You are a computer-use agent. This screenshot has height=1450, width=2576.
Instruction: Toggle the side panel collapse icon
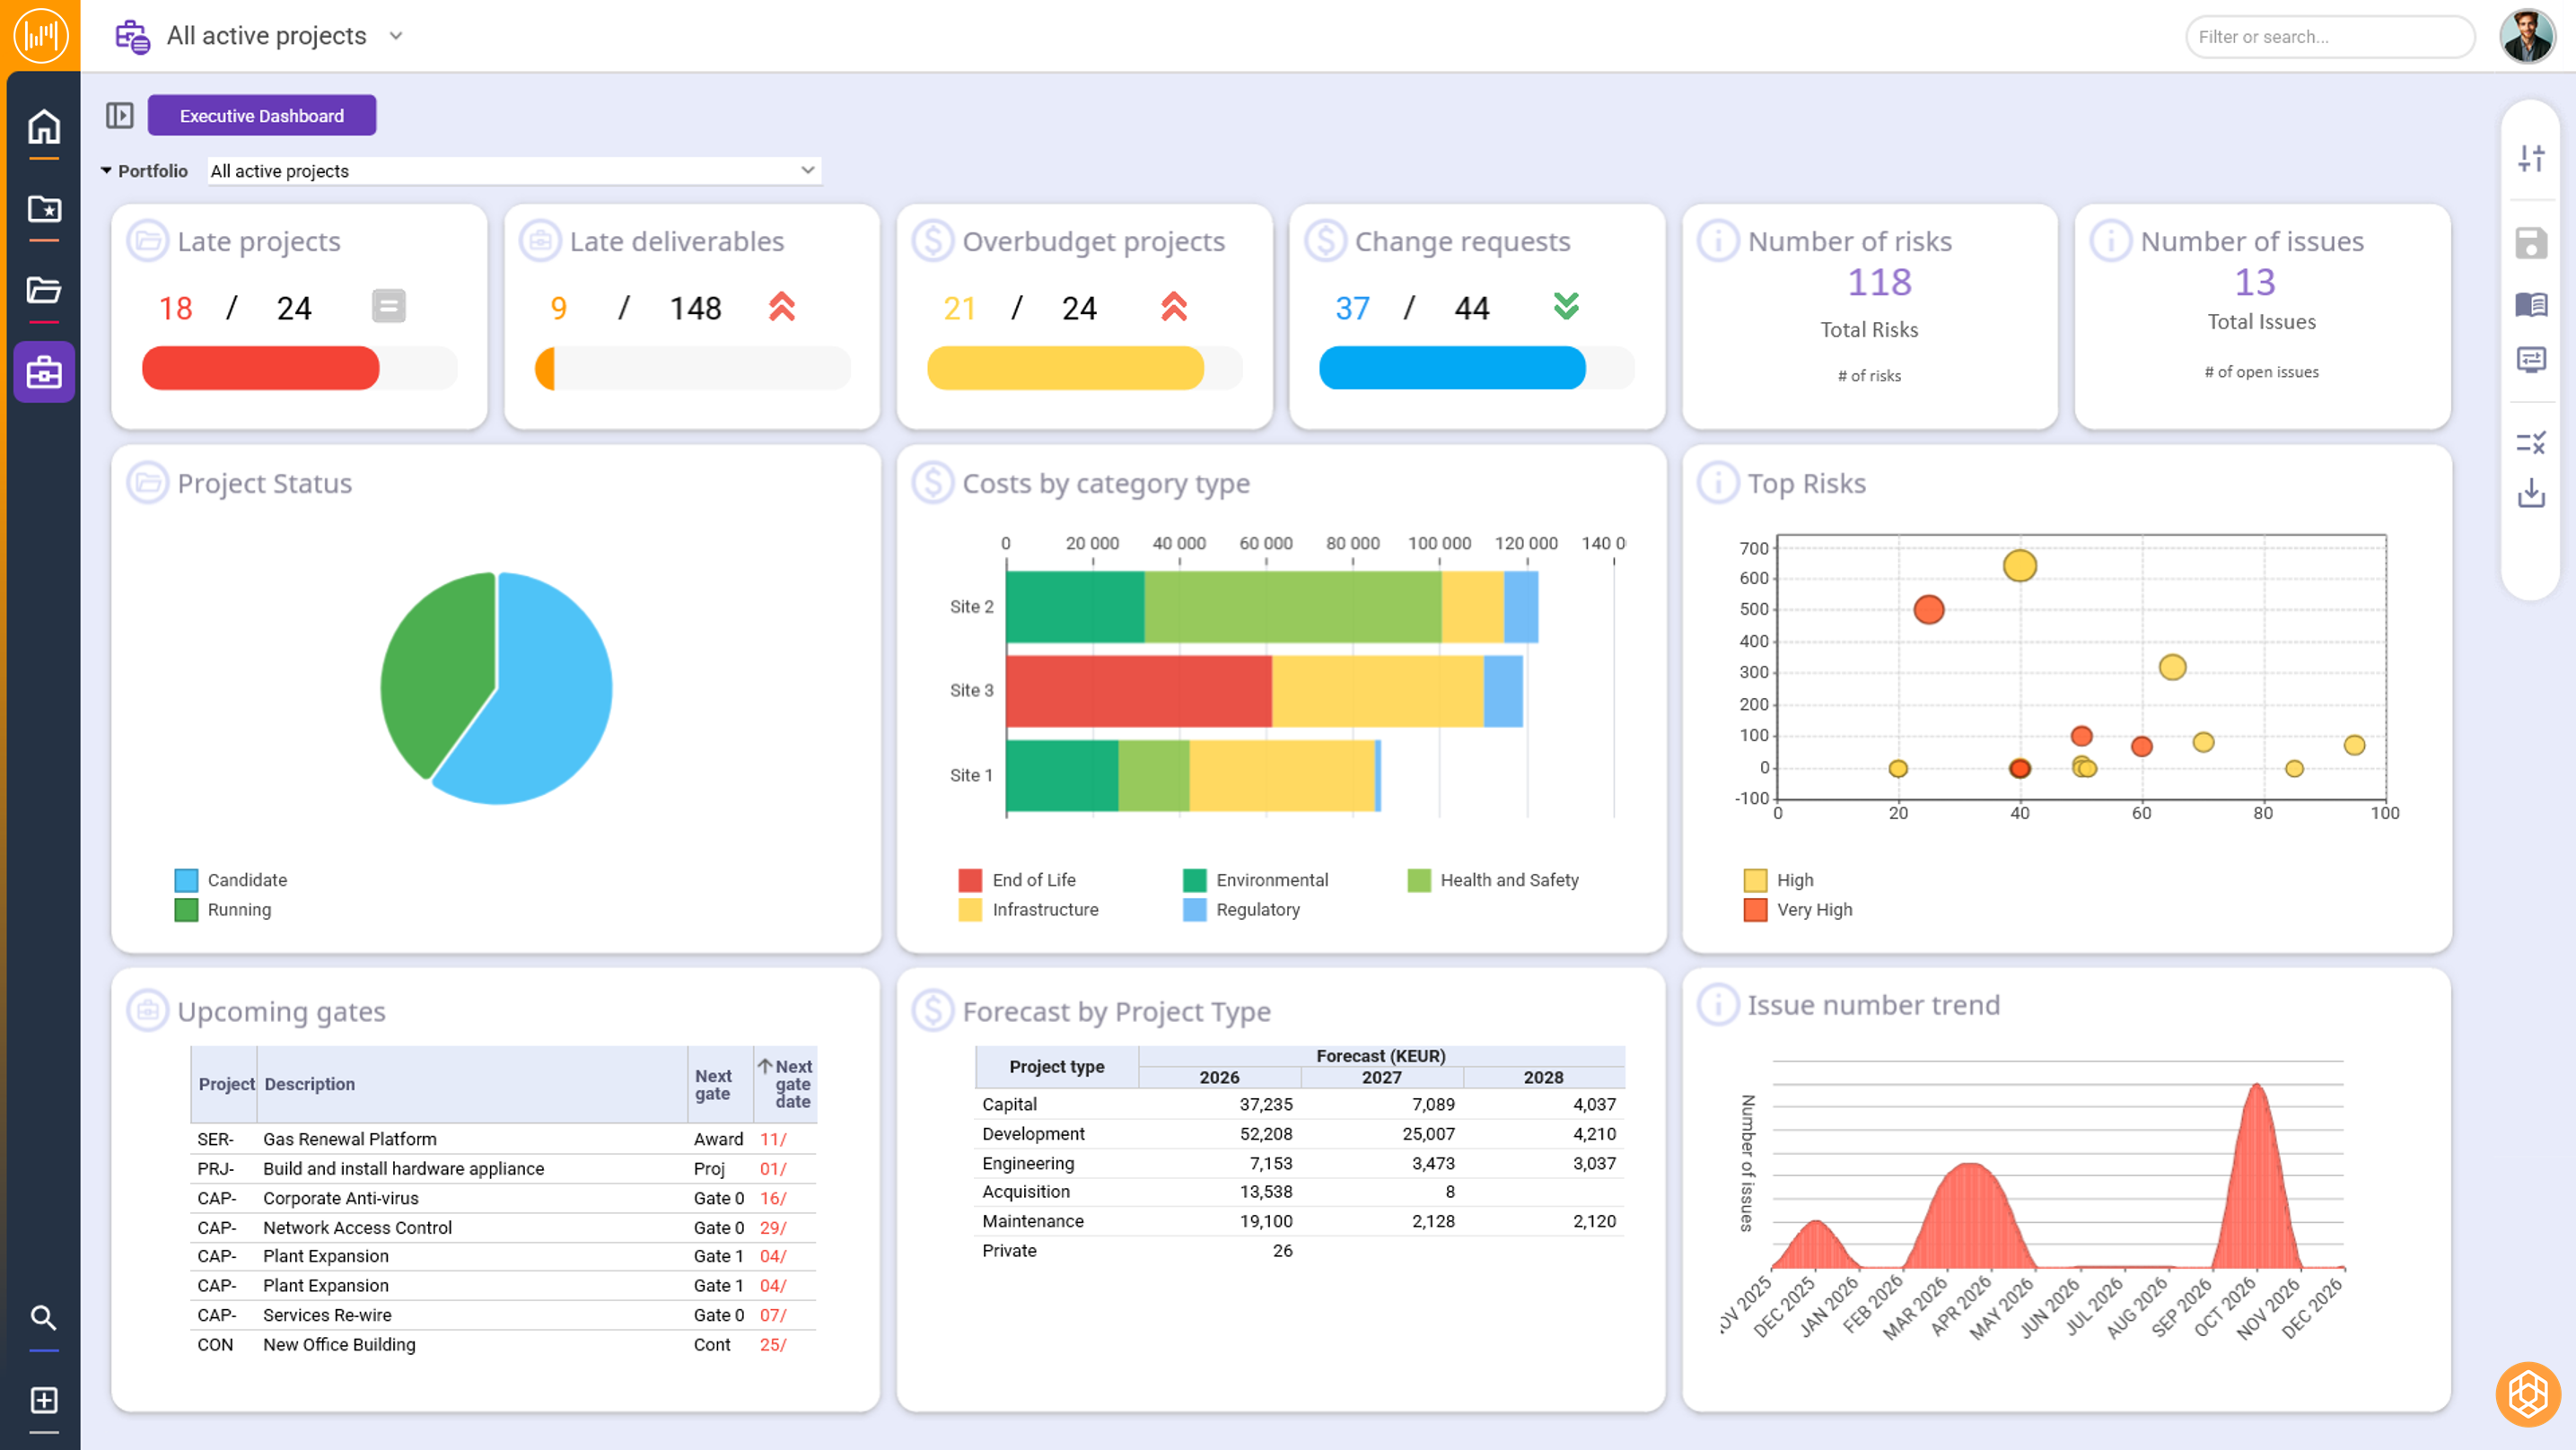click(119, 115)
